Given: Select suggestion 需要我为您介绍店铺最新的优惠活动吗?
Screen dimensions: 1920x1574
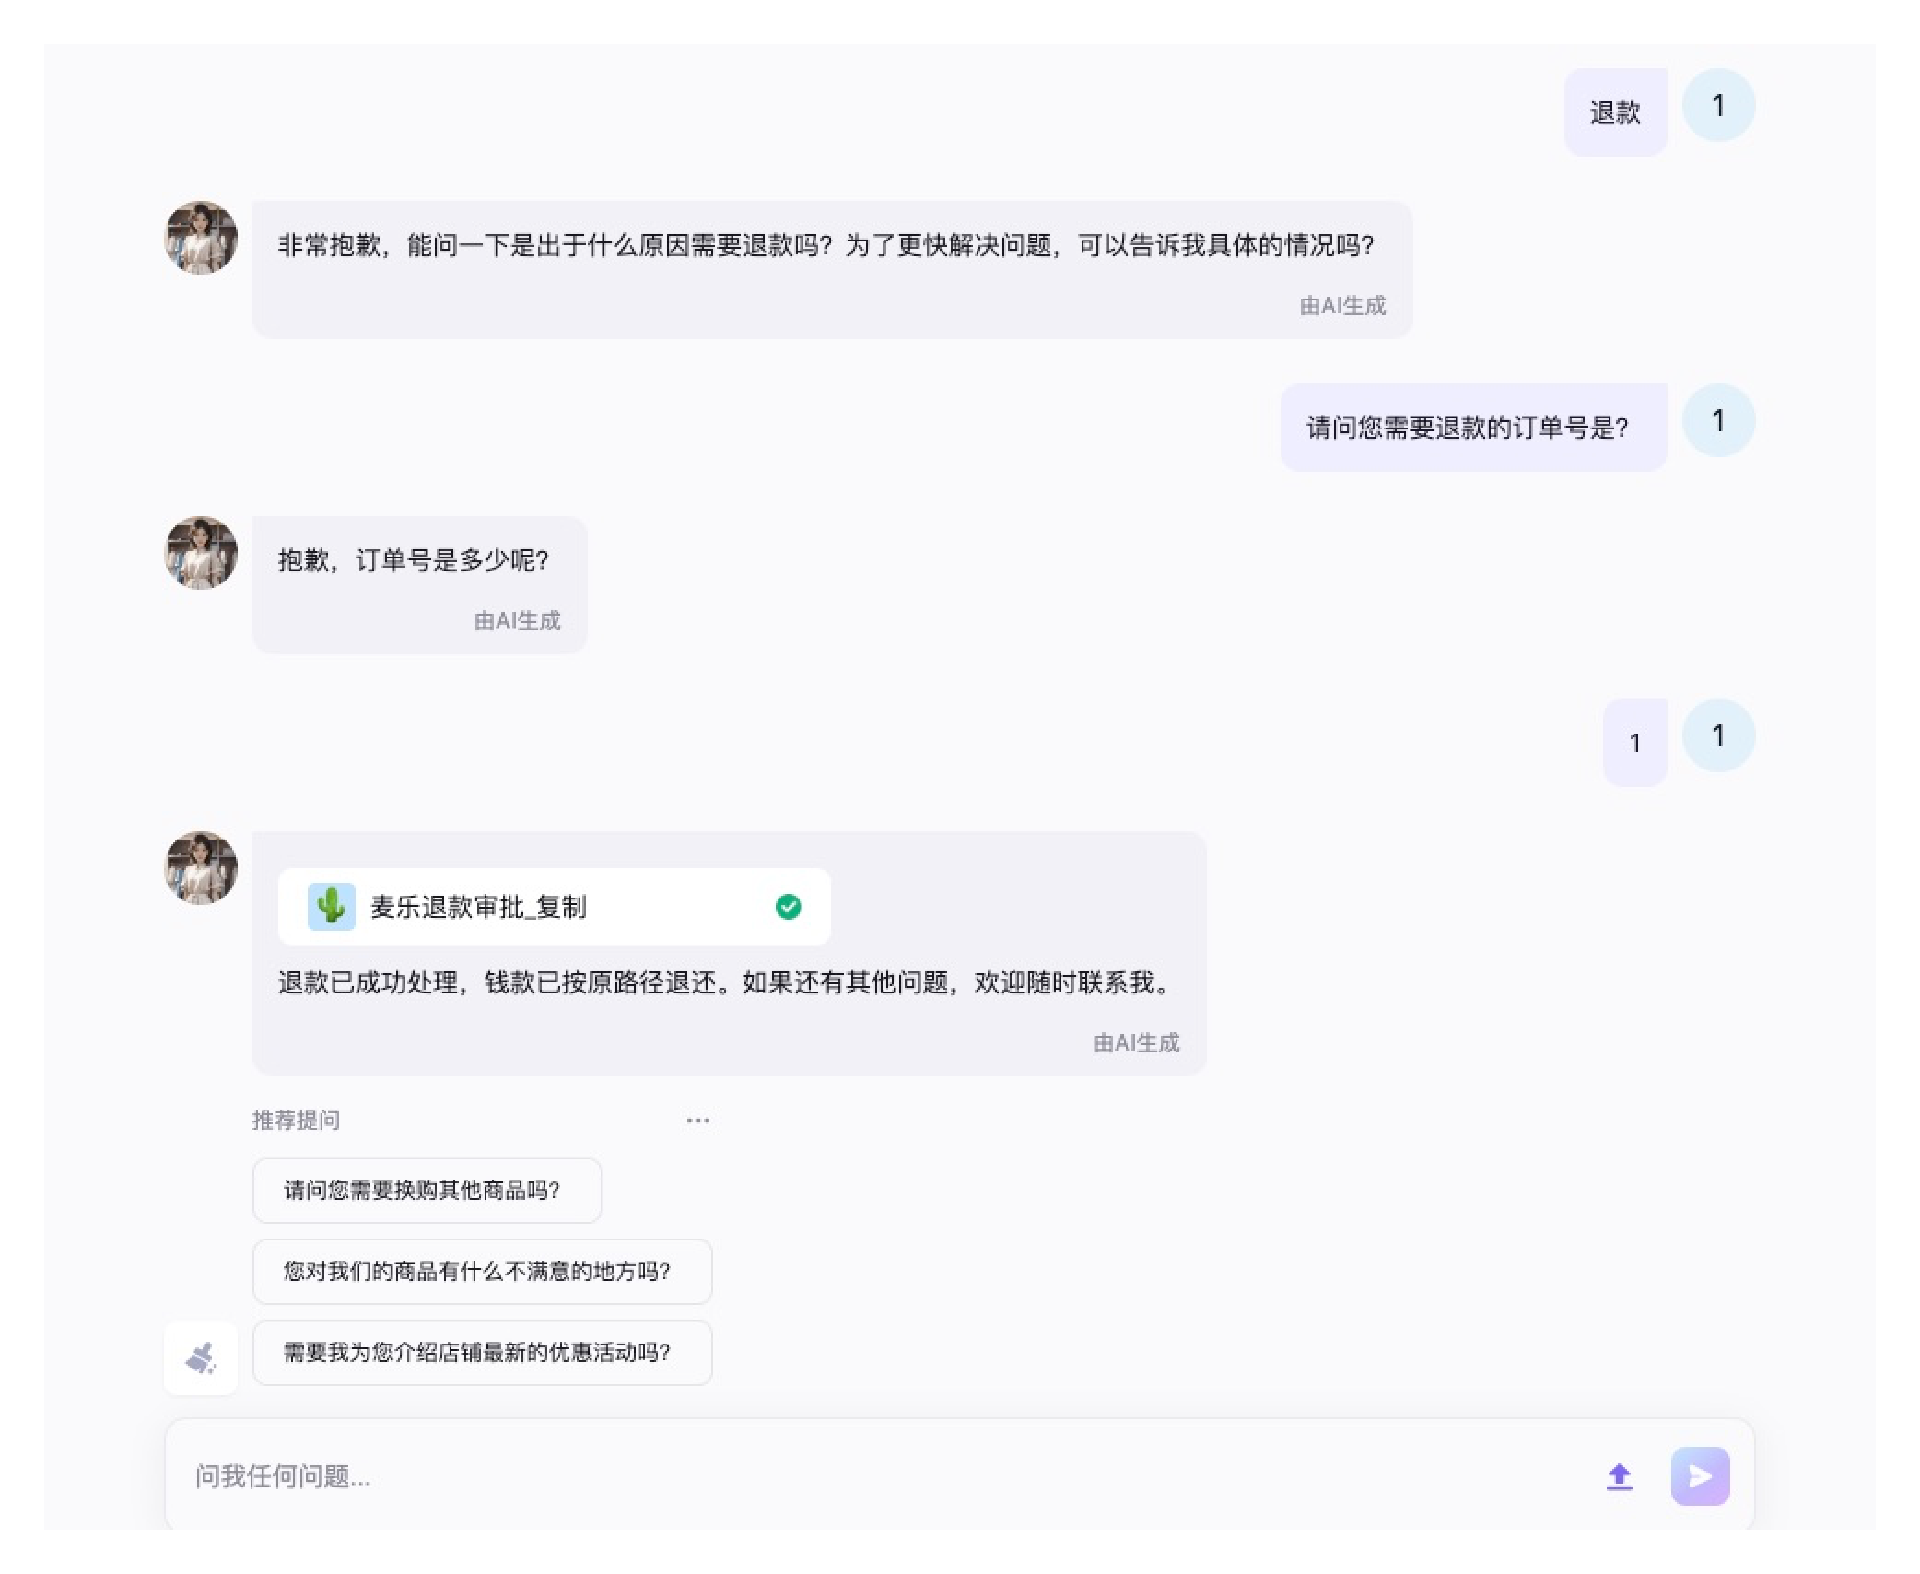Looking at the screenshot, I should 482,1352.
